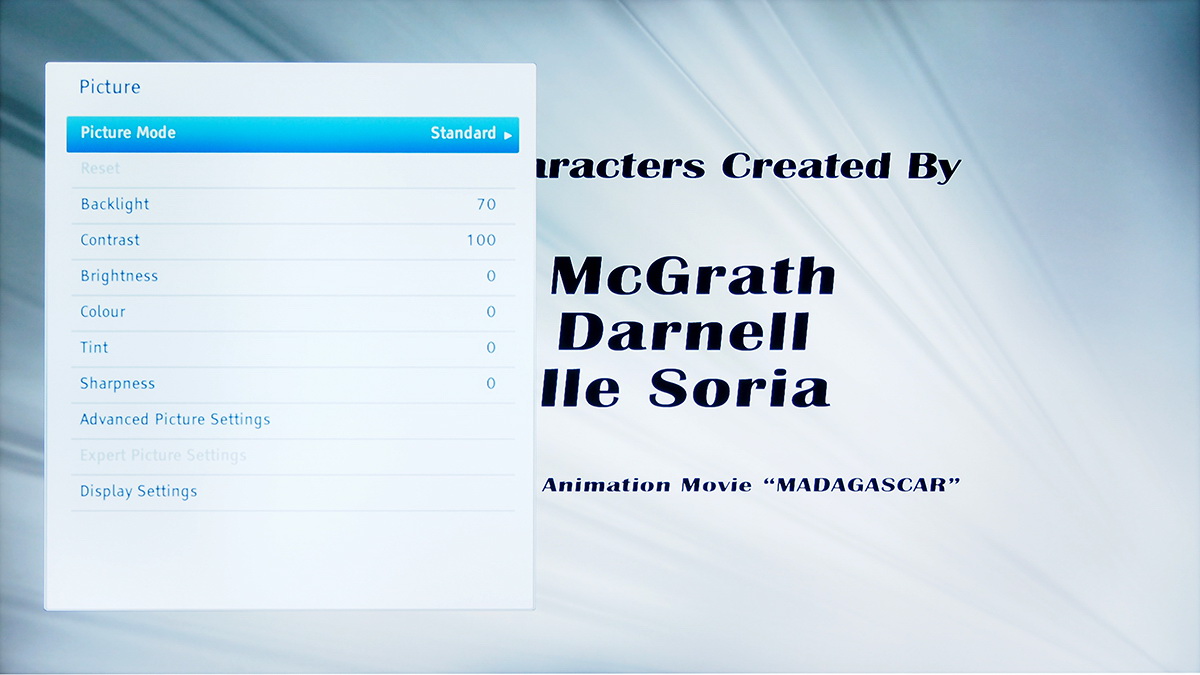
Task: Select the Colour value 0
Action: coord(491,312)
